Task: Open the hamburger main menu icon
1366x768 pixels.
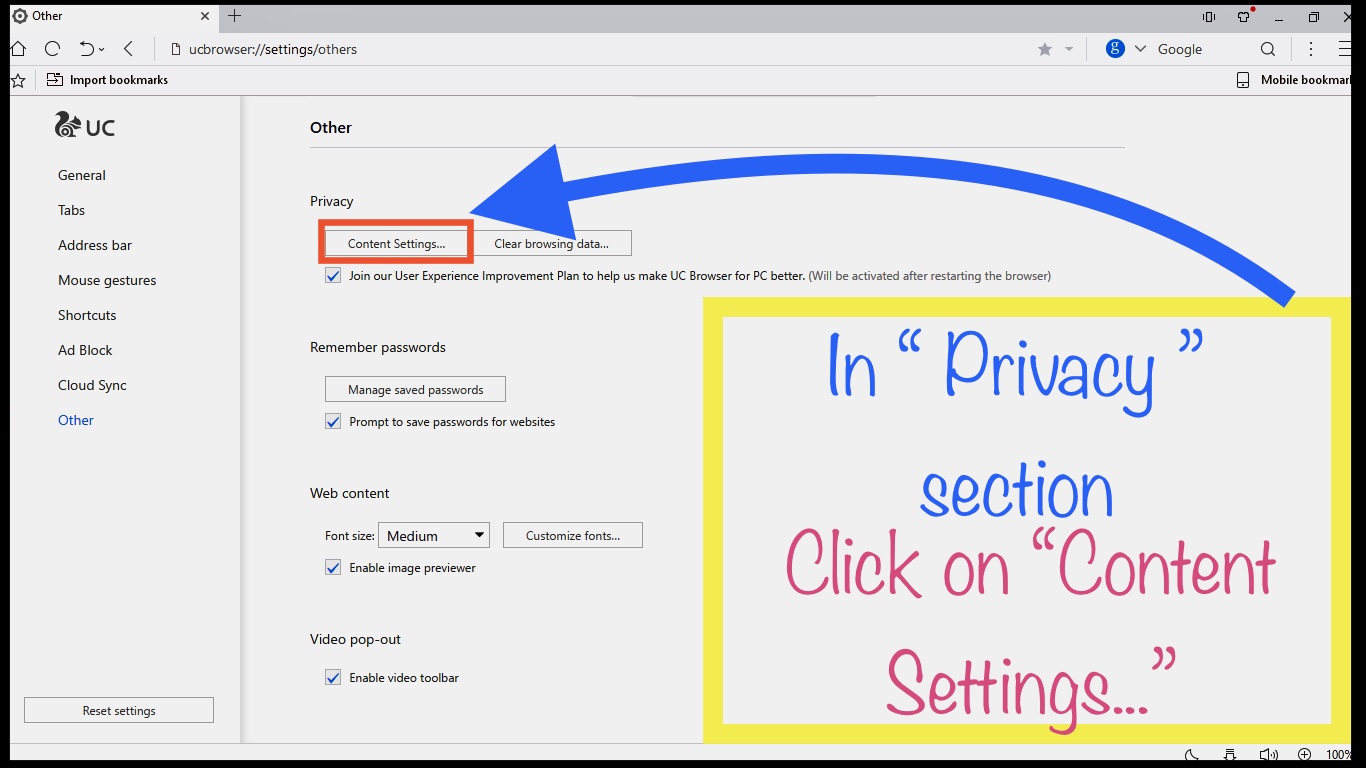Action: [x=1345, y=49]
